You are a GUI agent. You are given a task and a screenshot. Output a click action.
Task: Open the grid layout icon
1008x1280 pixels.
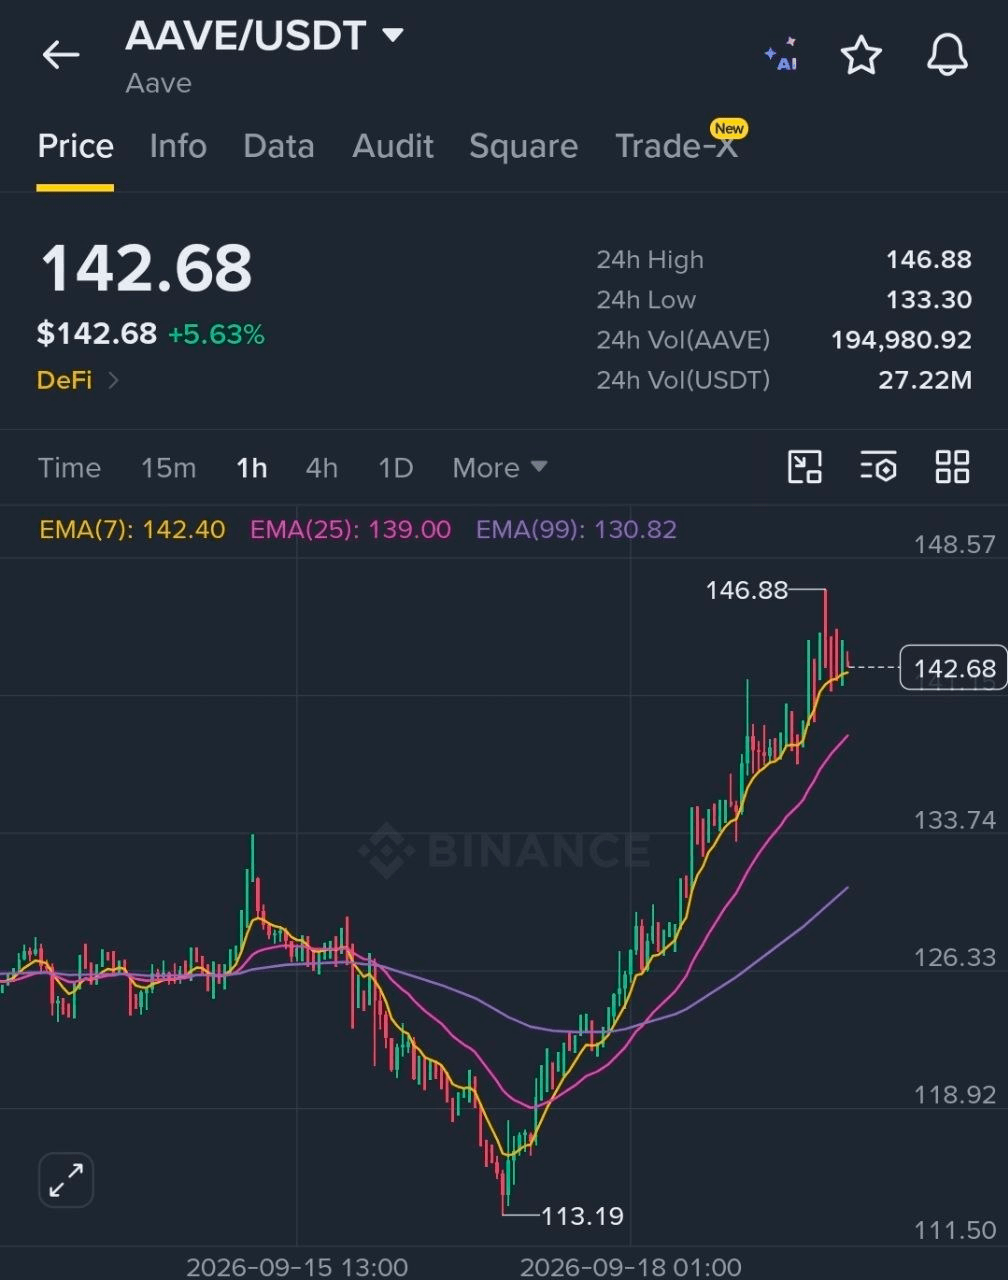[x=952, y=467]
